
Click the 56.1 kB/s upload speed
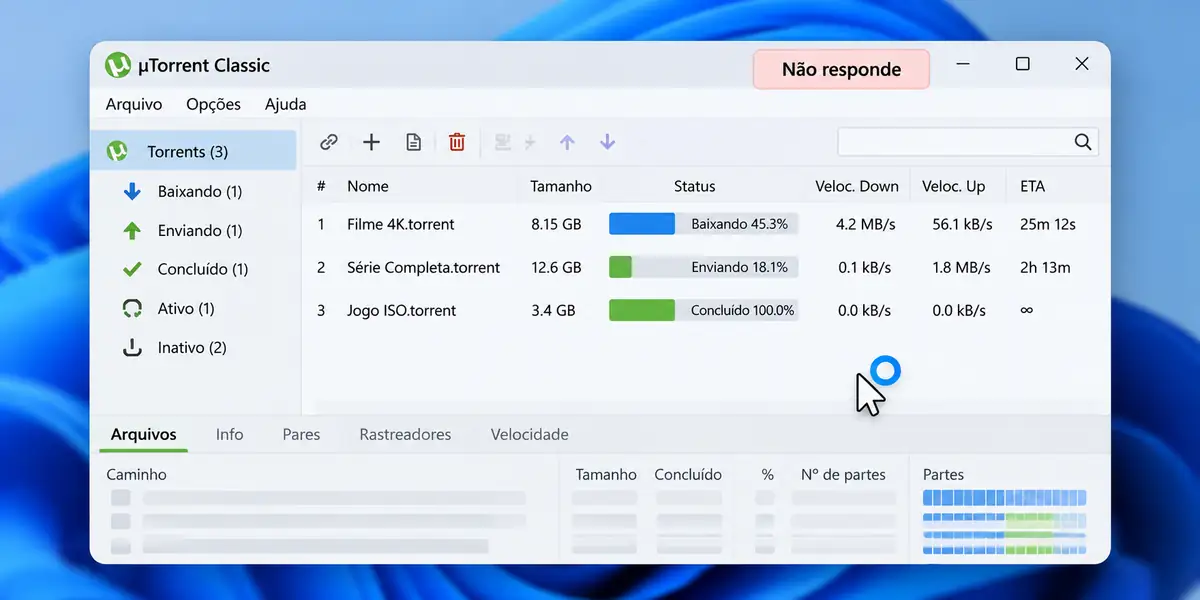(x=962, y=224)
